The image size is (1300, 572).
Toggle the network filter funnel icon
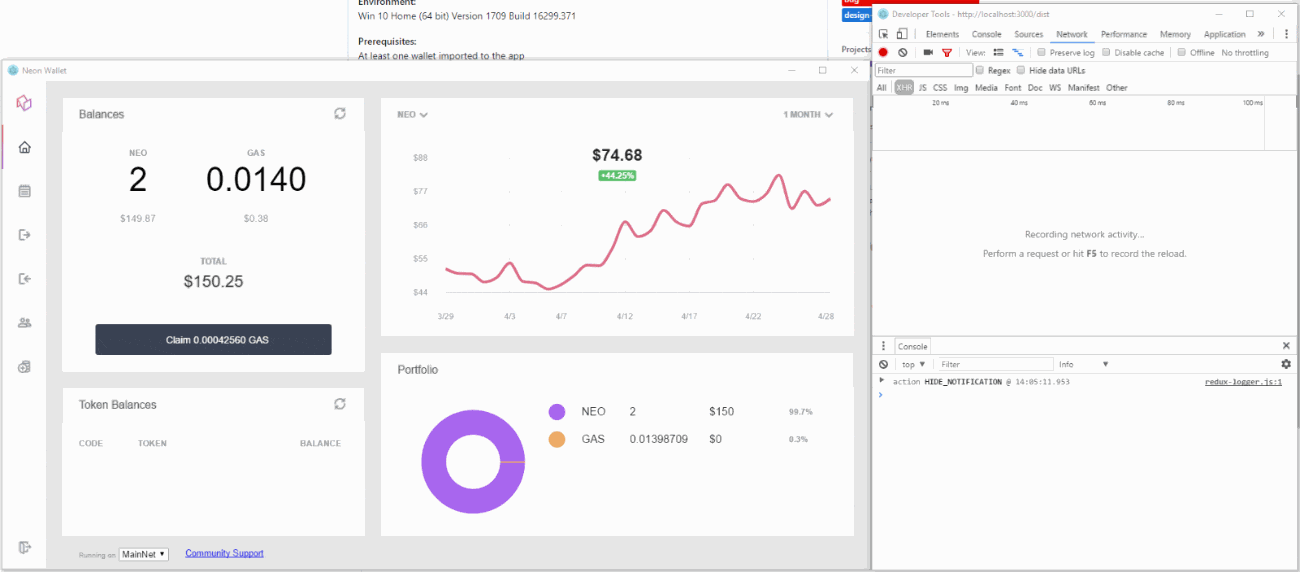coord(946,52)
